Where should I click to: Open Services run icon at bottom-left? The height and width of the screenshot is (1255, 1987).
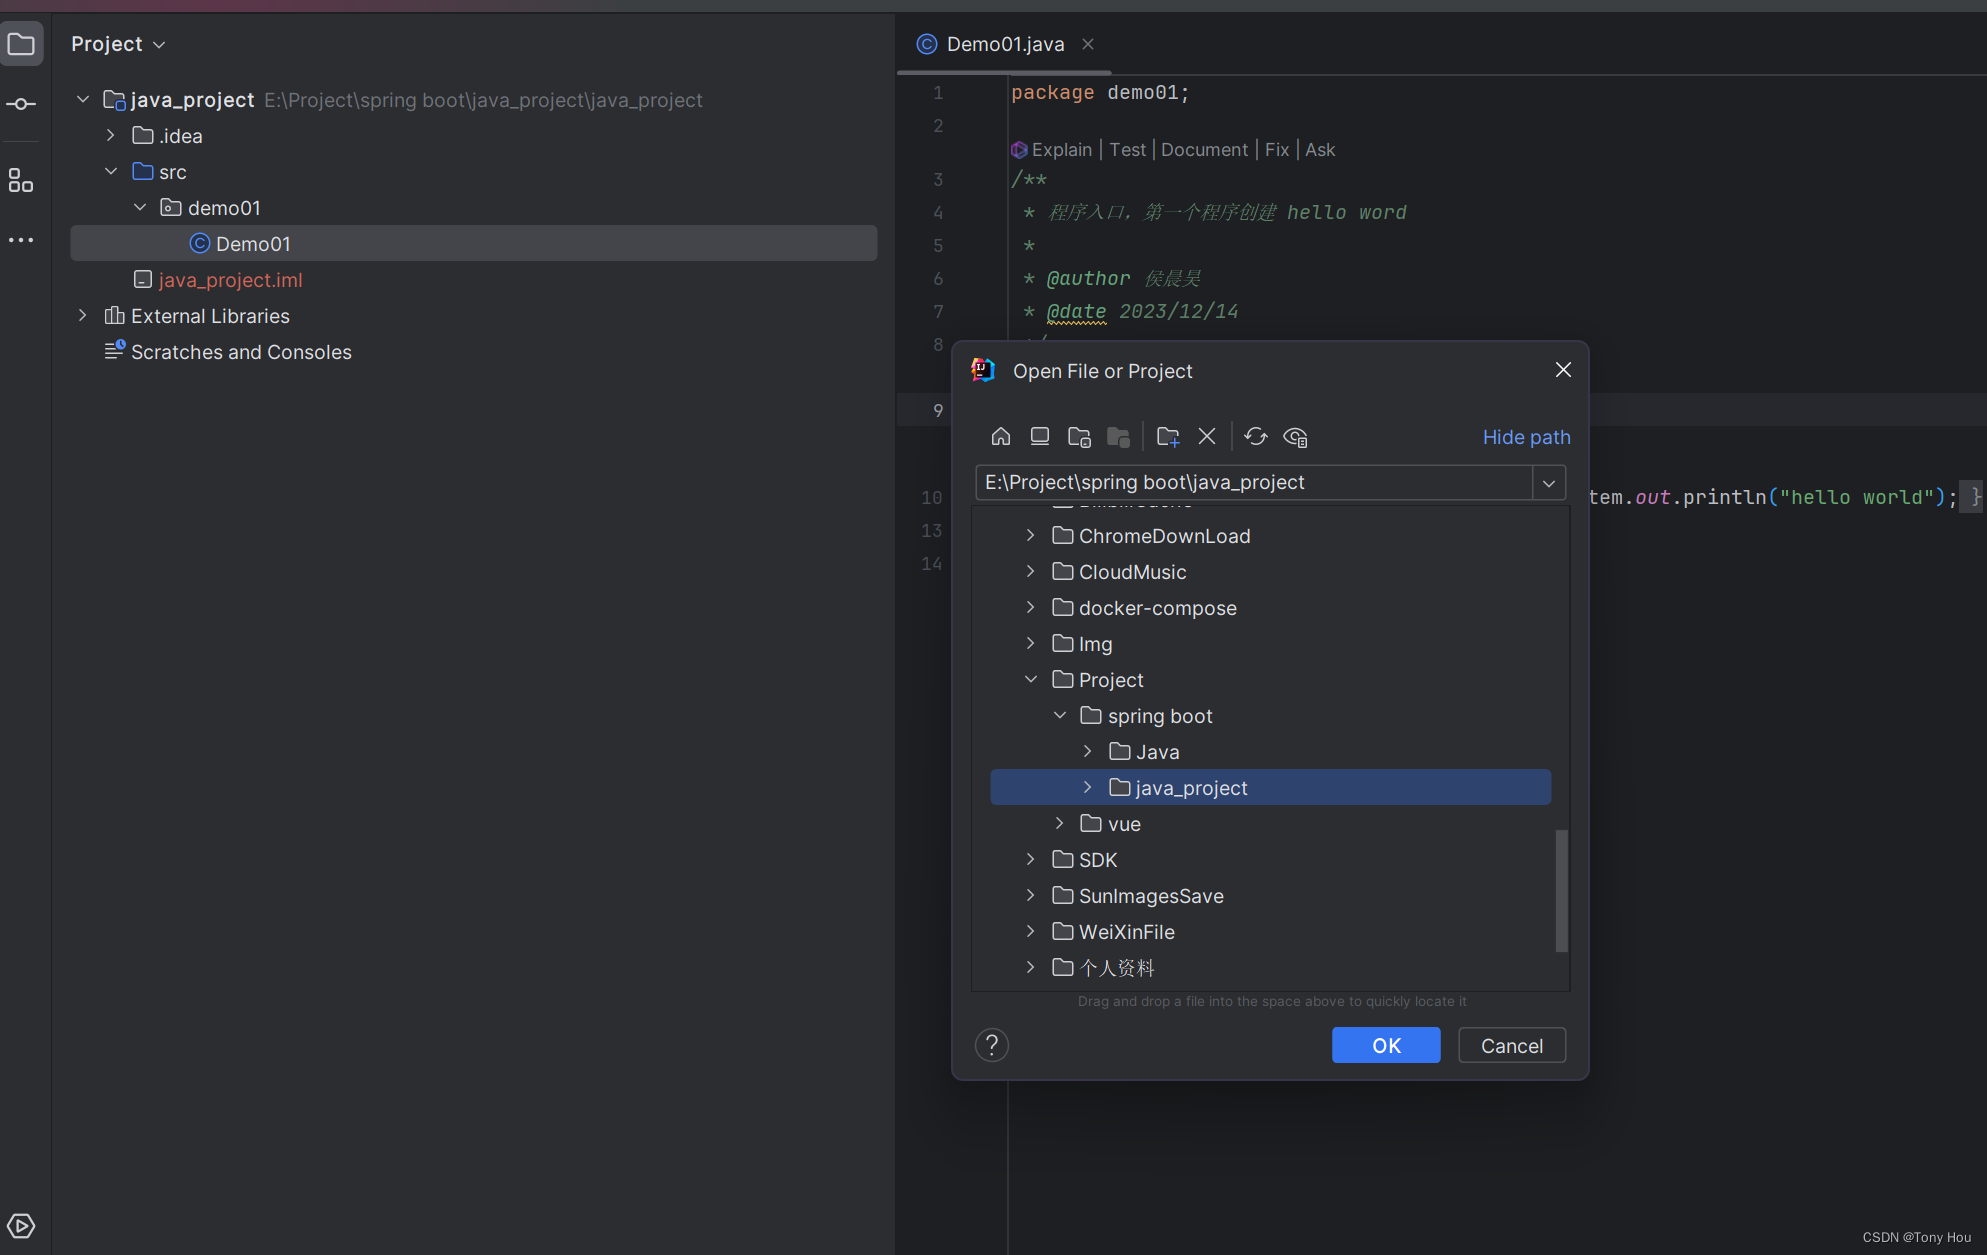pyautogui.click(x=21, y=1225)
